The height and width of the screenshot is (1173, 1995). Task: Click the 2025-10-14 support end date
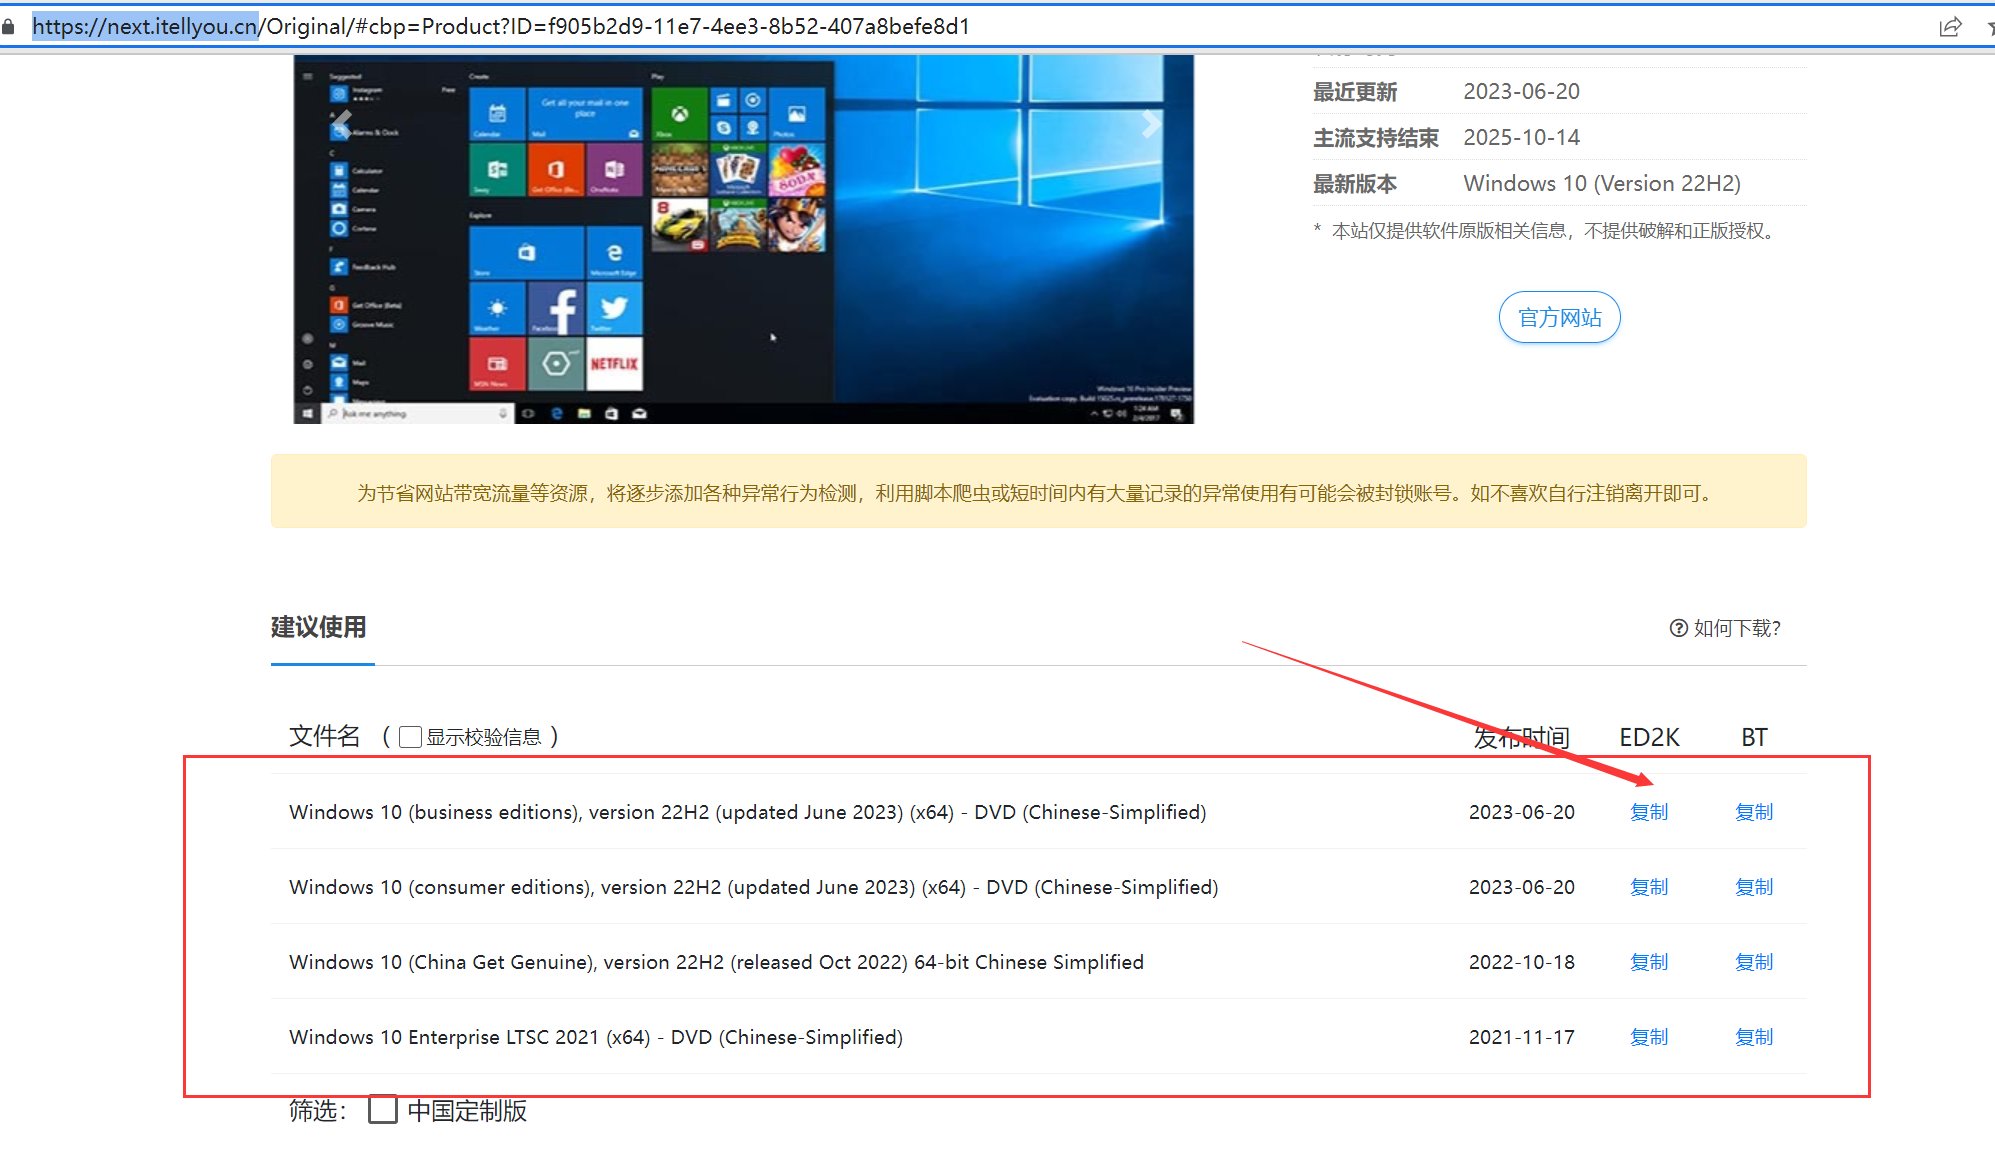click(x=1521, y=138)
